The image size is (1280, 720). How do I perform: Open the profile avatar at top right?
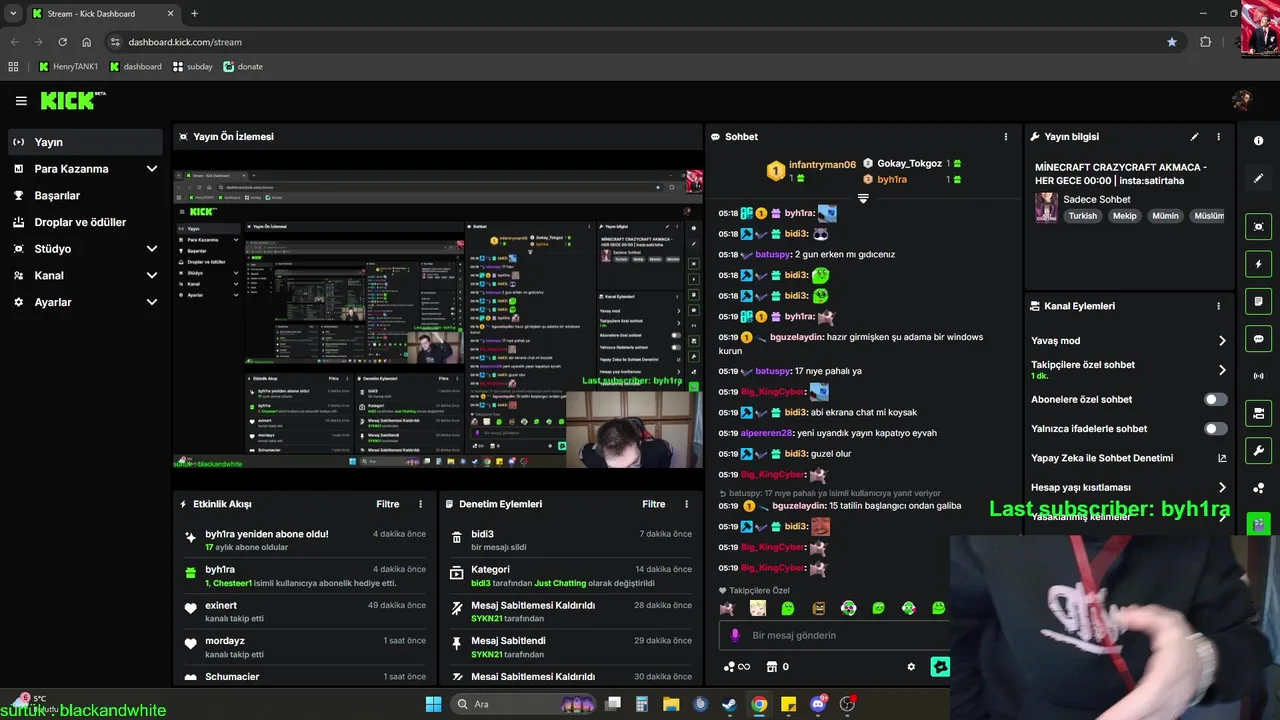pyautogui.click(x=1242, y=101)
